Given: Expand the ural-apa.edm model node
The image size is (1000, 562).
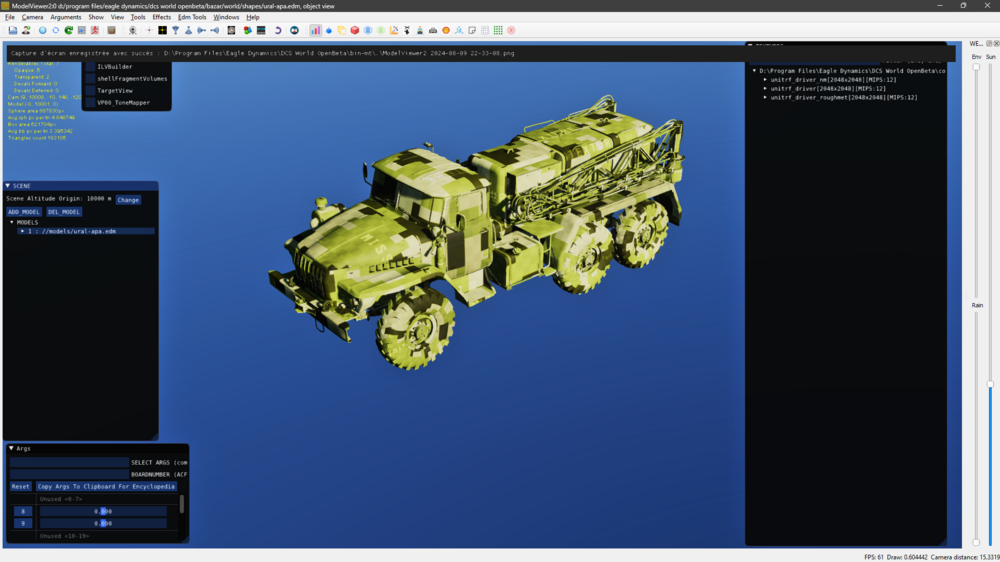Looking at the screenshot, I should coord(22,231).
